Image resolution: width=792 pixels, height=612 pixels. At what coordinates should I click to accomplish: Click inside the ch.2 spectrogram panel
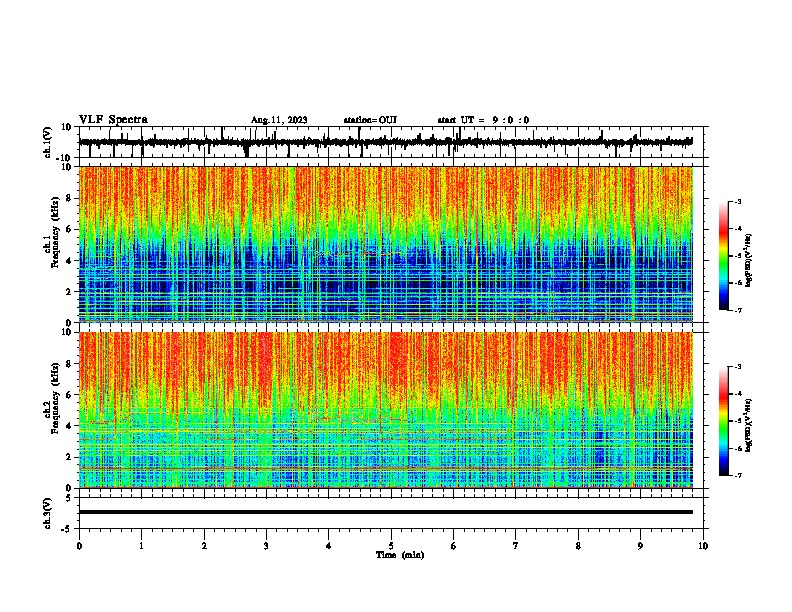[x=386, y=410]
